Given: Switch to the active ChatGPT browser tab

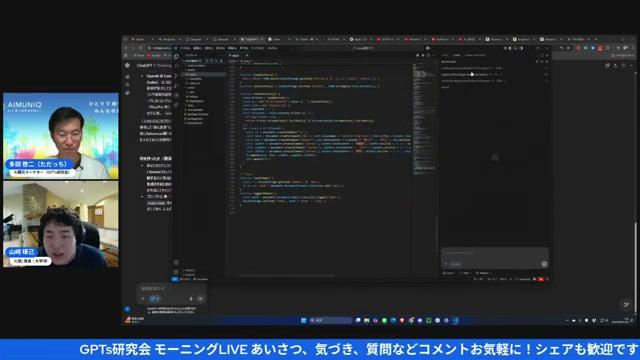Looking at the screenshot, I should click(x=251, y=39).
